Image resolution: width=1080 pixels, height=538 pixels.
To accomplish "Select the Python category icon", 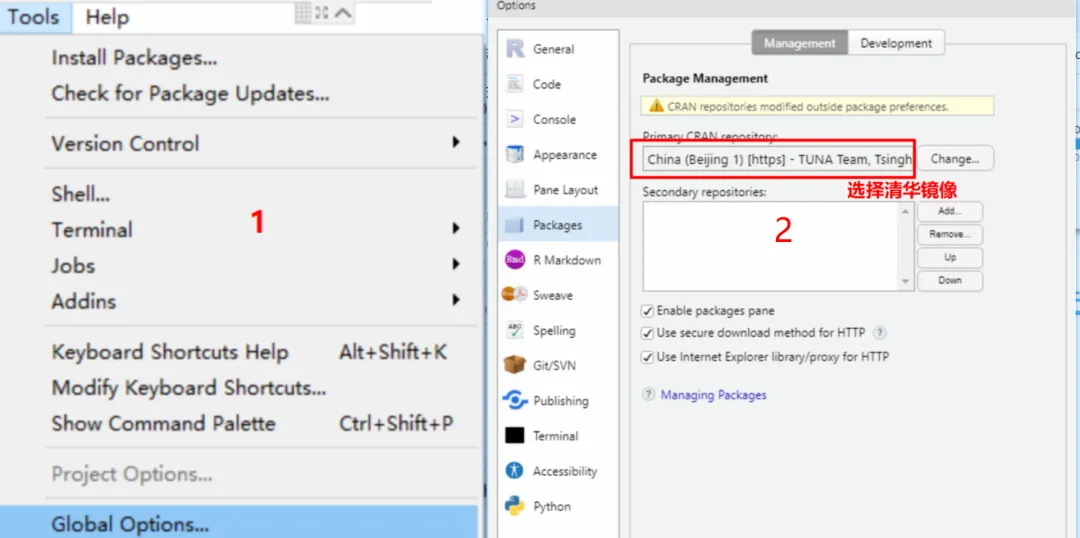I will tap(515, 506).
